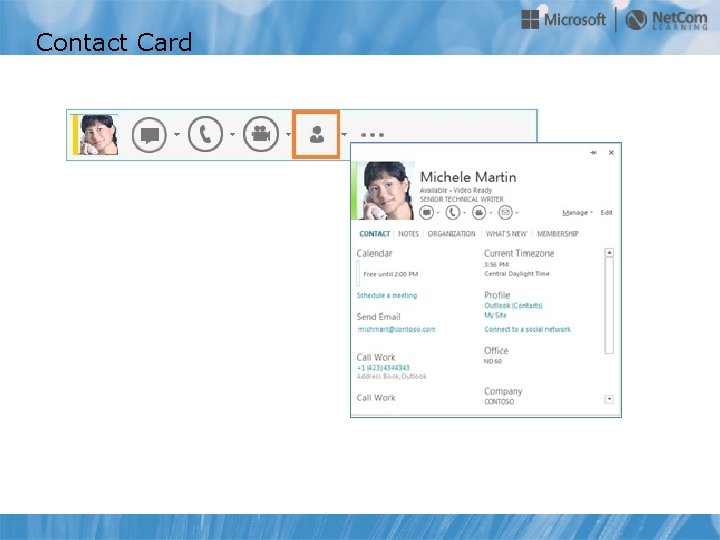Switch to the ORGANIZATION tab
This screenshot has width=720, height=540.
tap(451, 234)
